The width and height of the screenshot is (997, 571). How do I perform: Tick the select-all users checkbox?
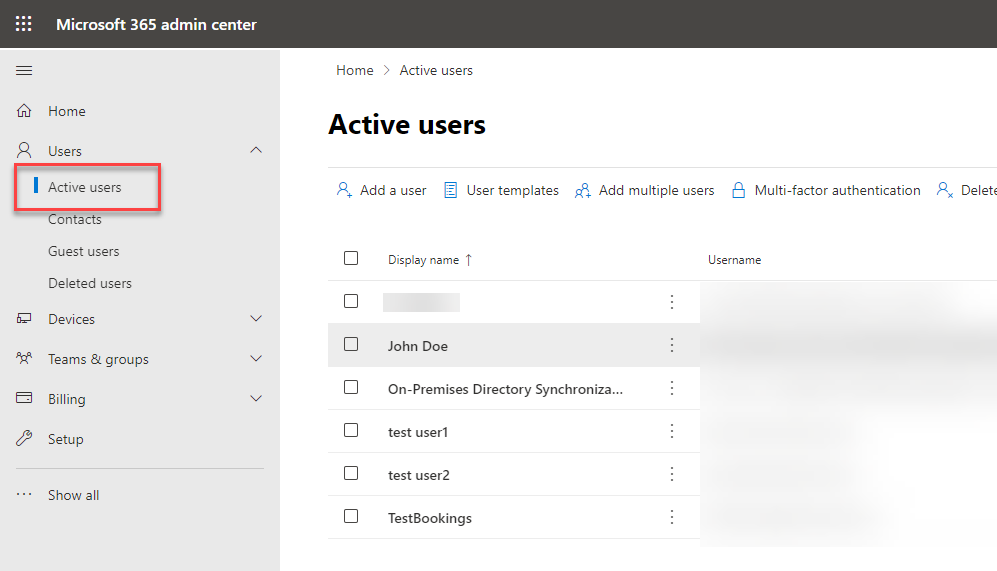[x=351, y=258]
